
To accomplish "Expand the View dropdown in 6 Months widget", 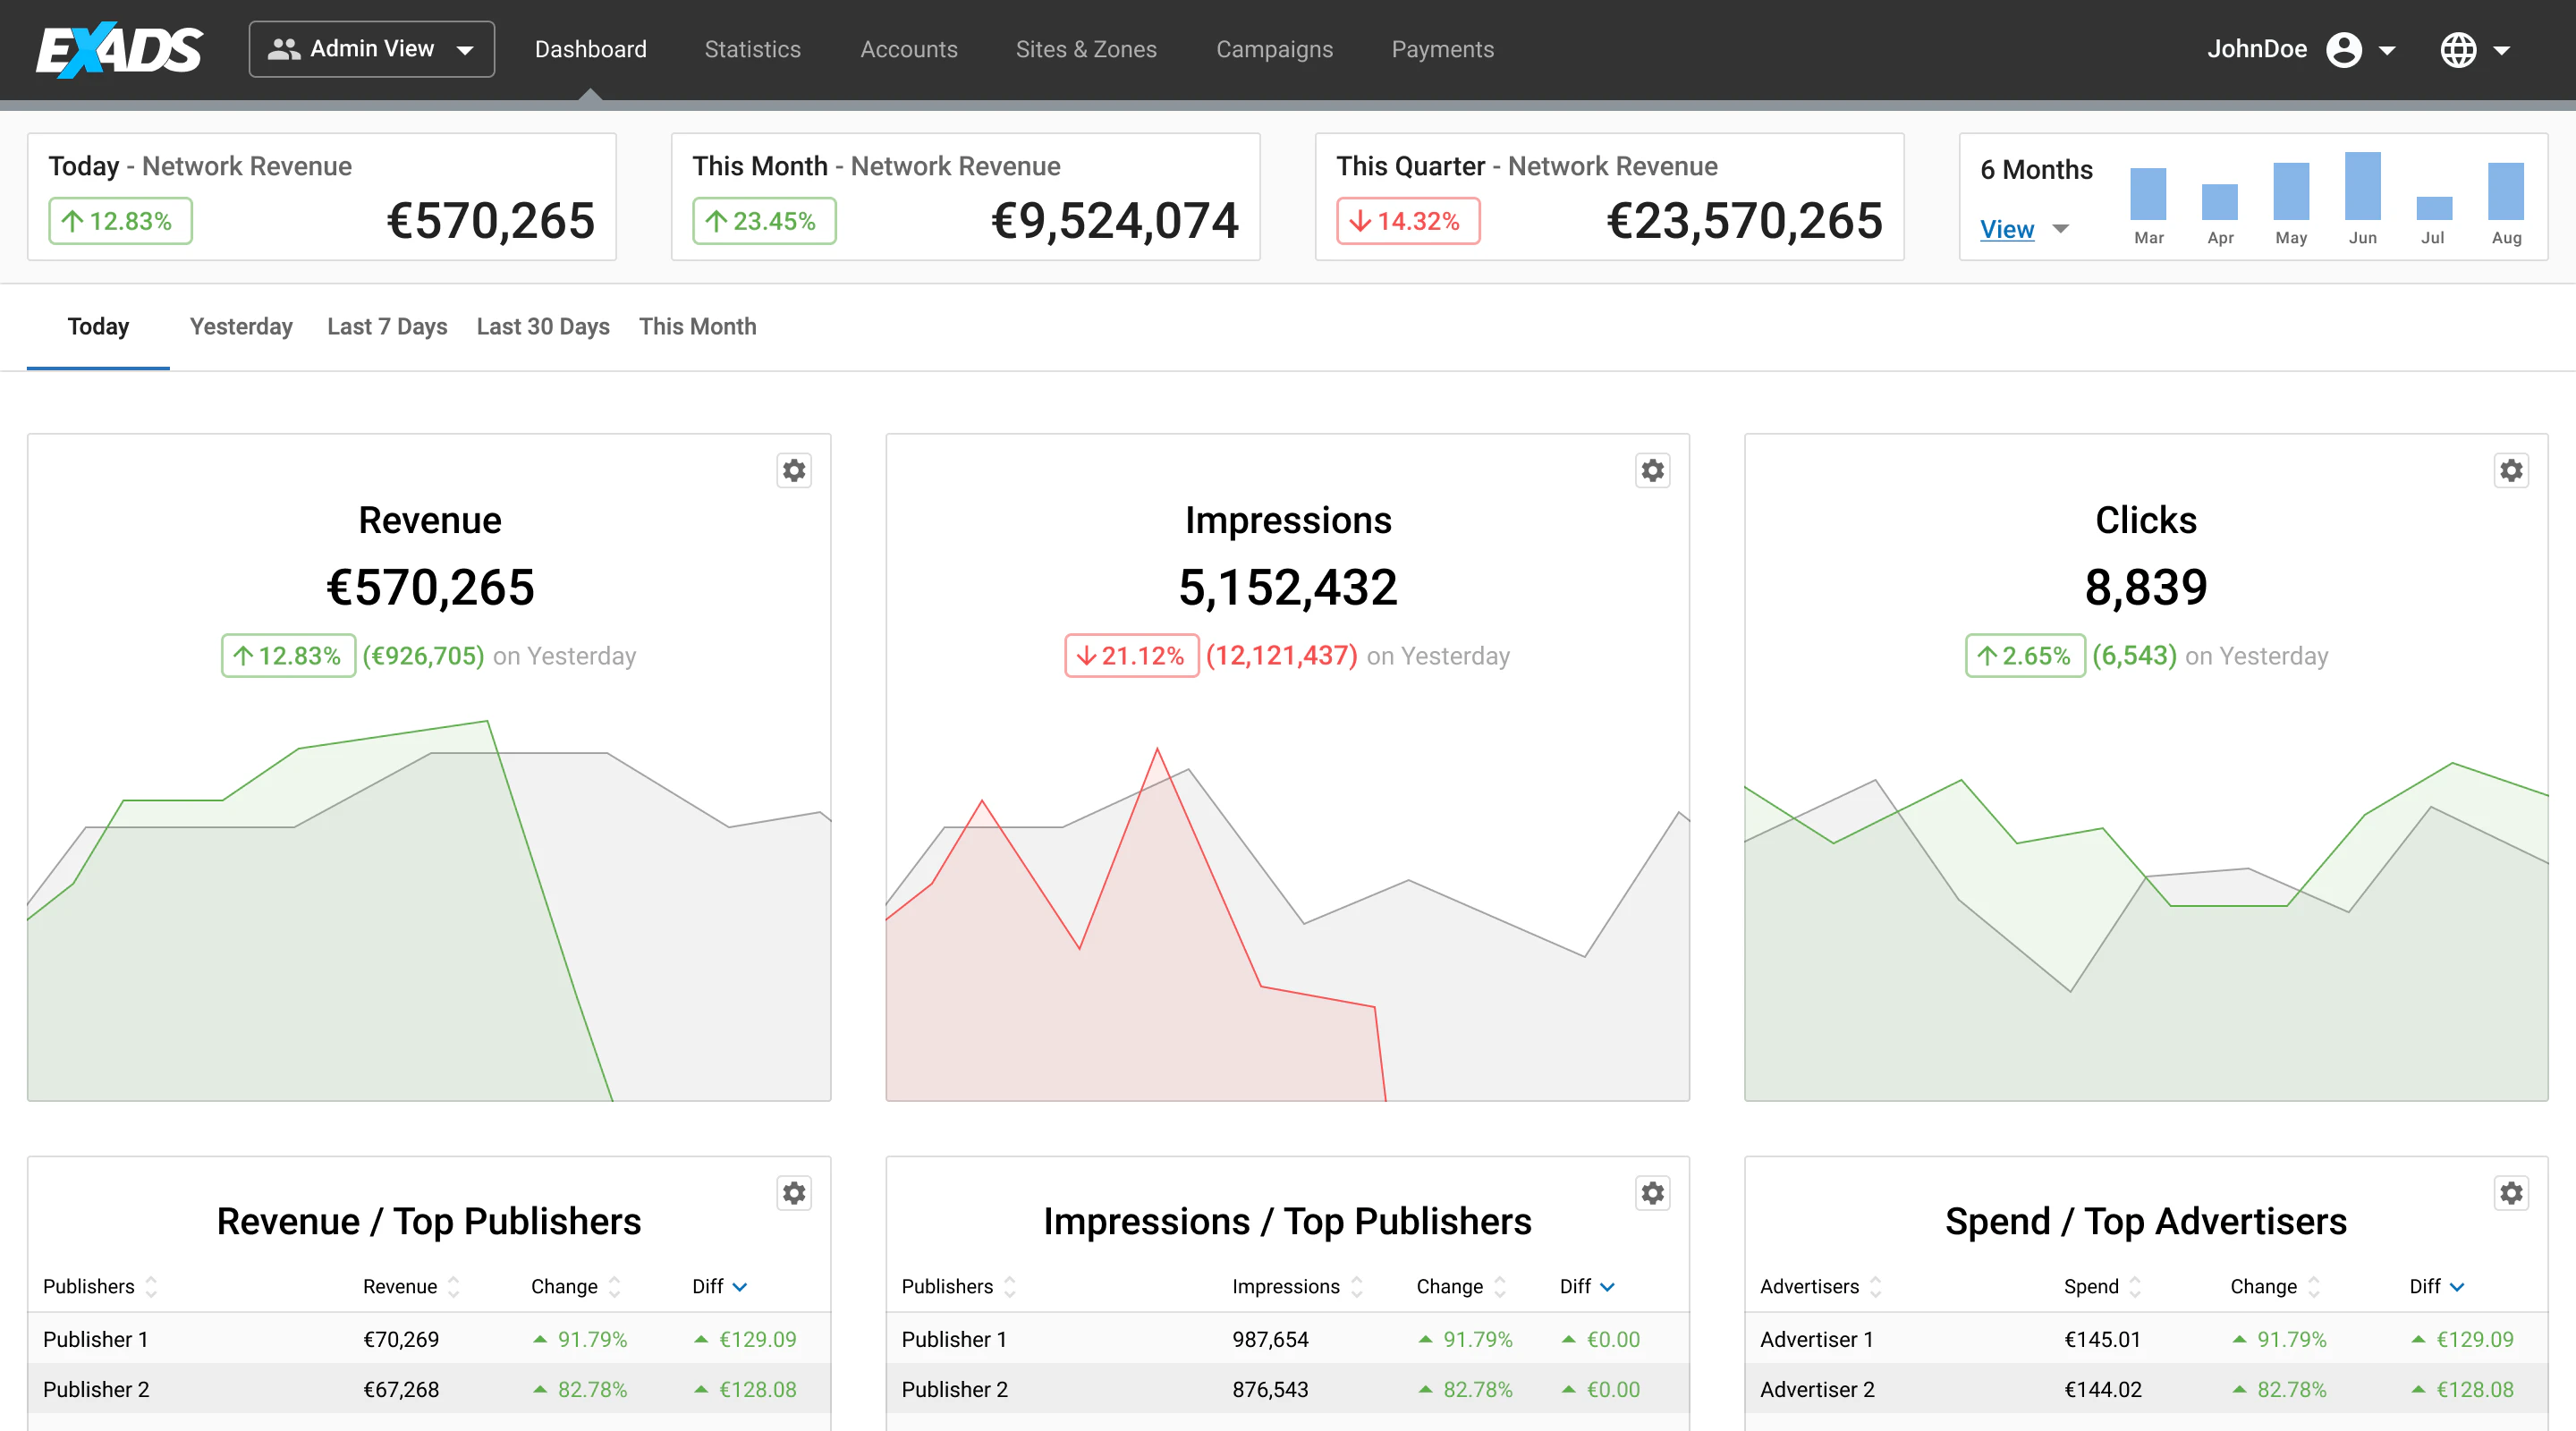I will tap(2061, 229).
